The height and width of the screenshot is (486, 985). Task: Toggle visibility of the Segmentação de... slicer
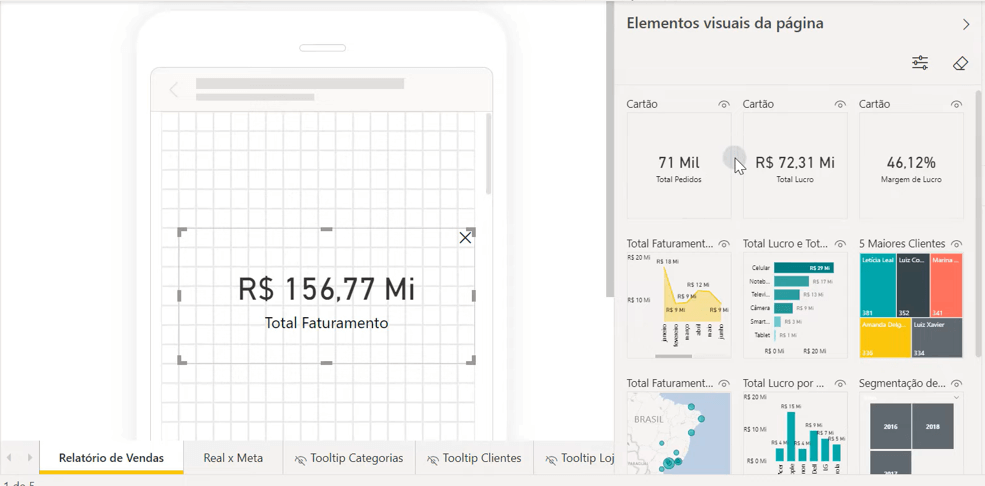coord(956,383)
